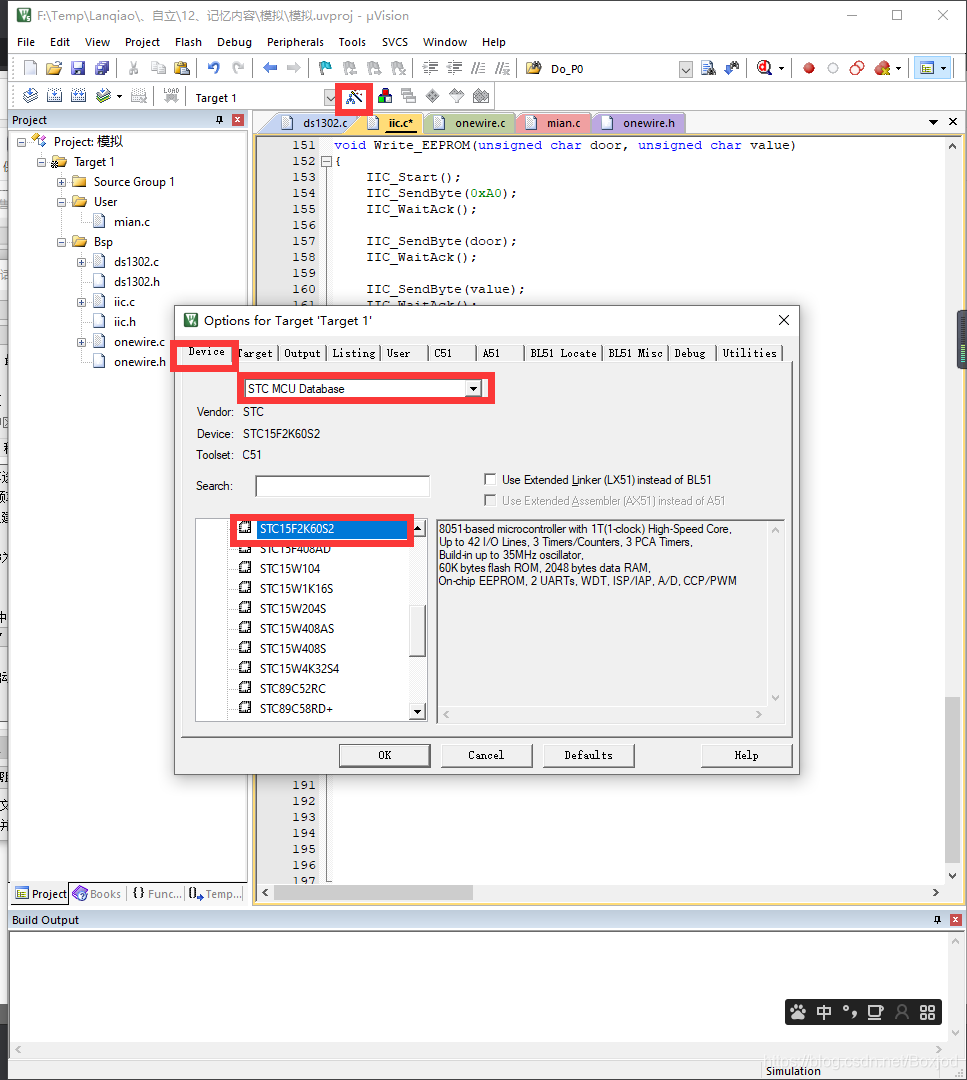Select STC89C52RC in the device list
Screen dimensions: 967x1080
[x=293, y=688]
